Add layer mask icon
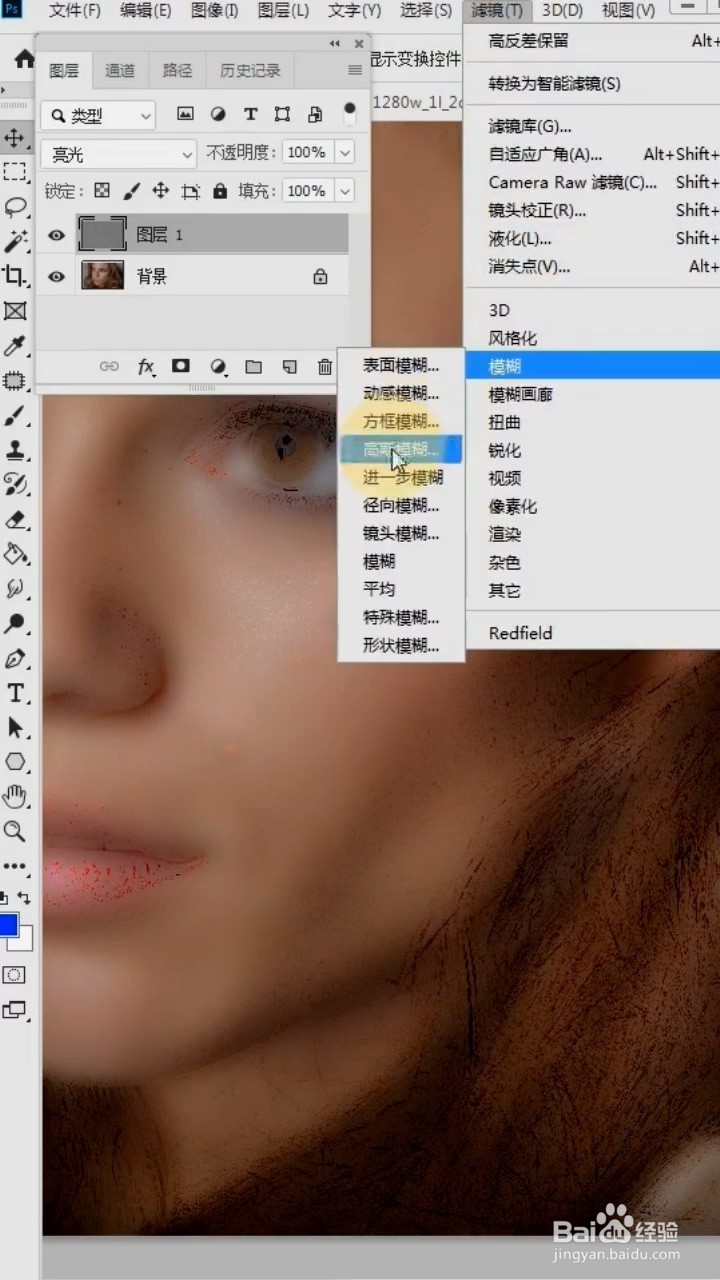 pos(181,367)
